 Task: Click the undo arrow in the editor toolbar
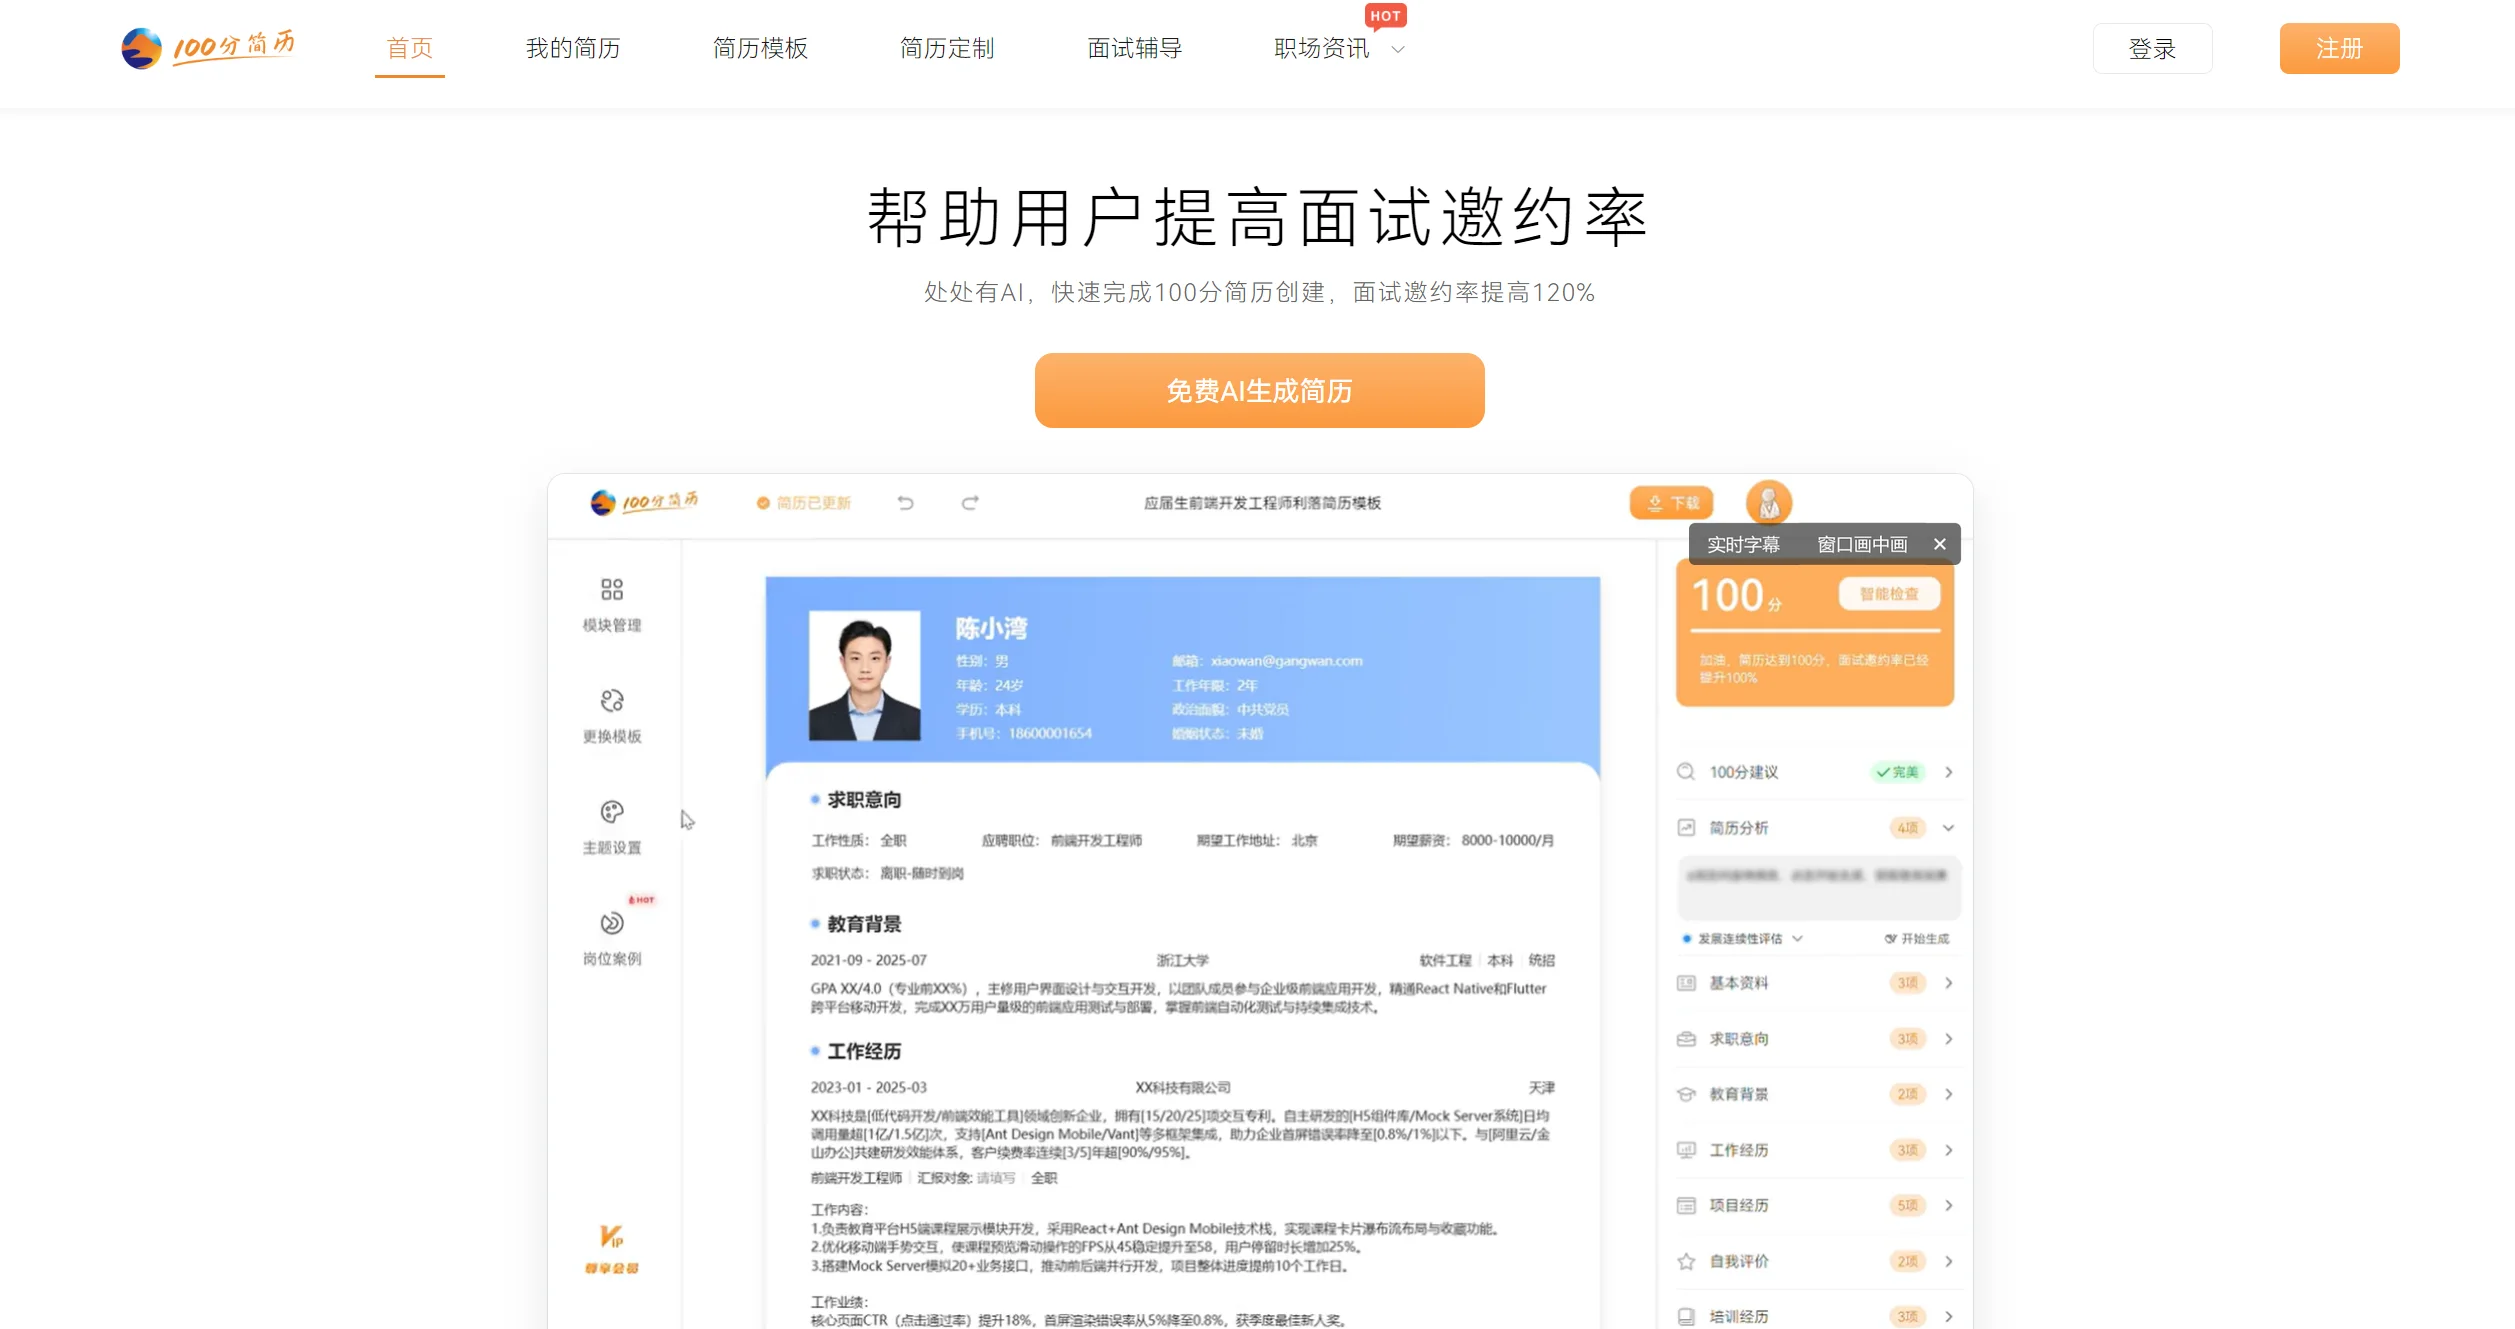(905, 503)
